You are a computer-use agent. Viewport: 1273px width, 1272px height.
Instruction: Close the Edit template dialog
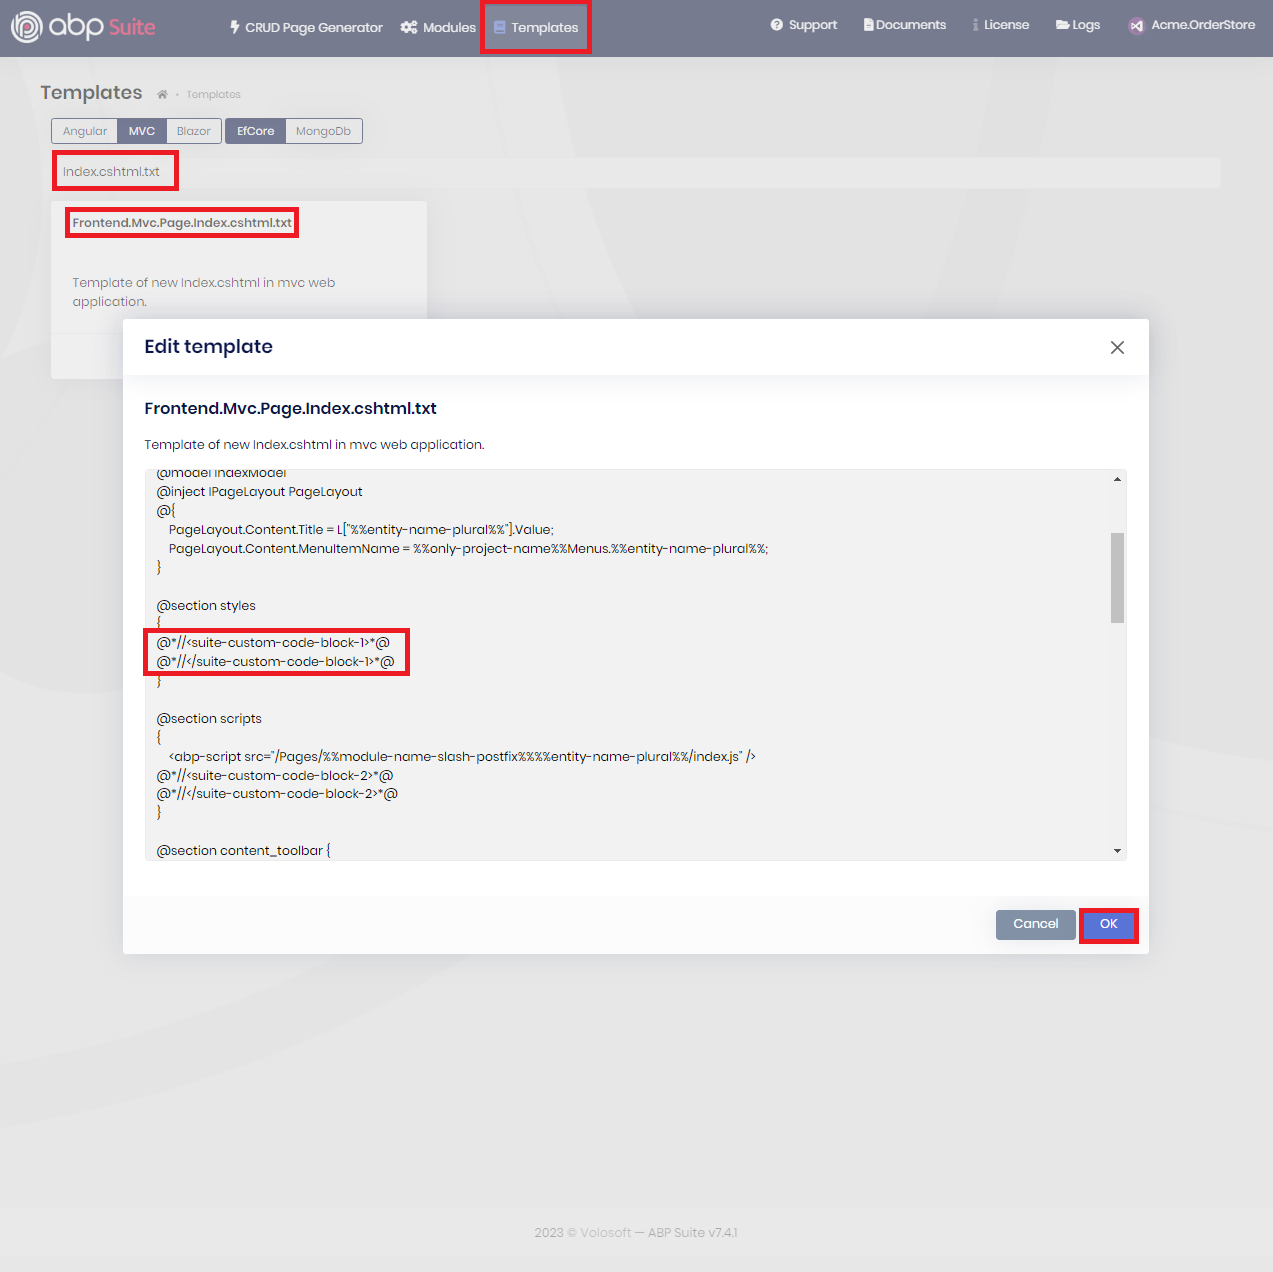coord(1117,347)
